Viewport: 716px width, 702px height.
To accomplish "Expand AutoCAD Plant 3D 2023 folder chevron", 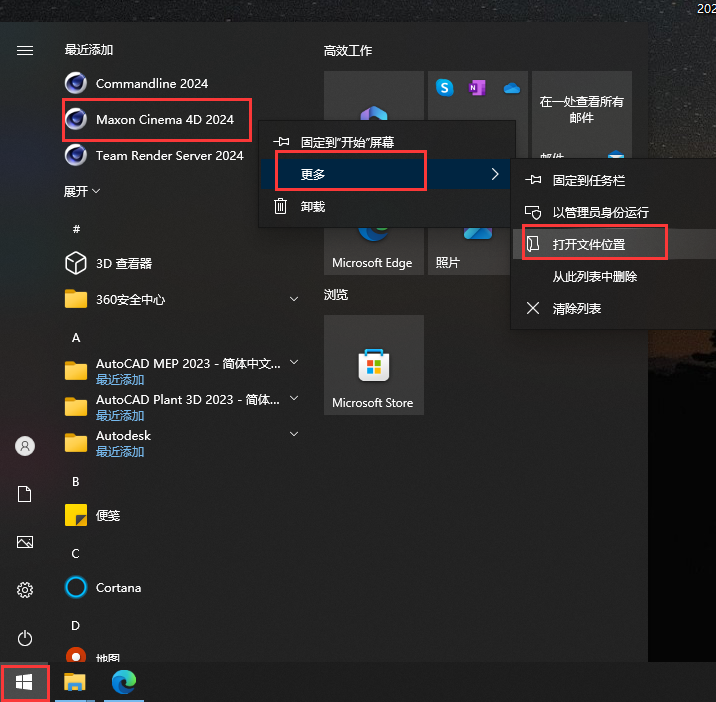I will tap(294, 398).
